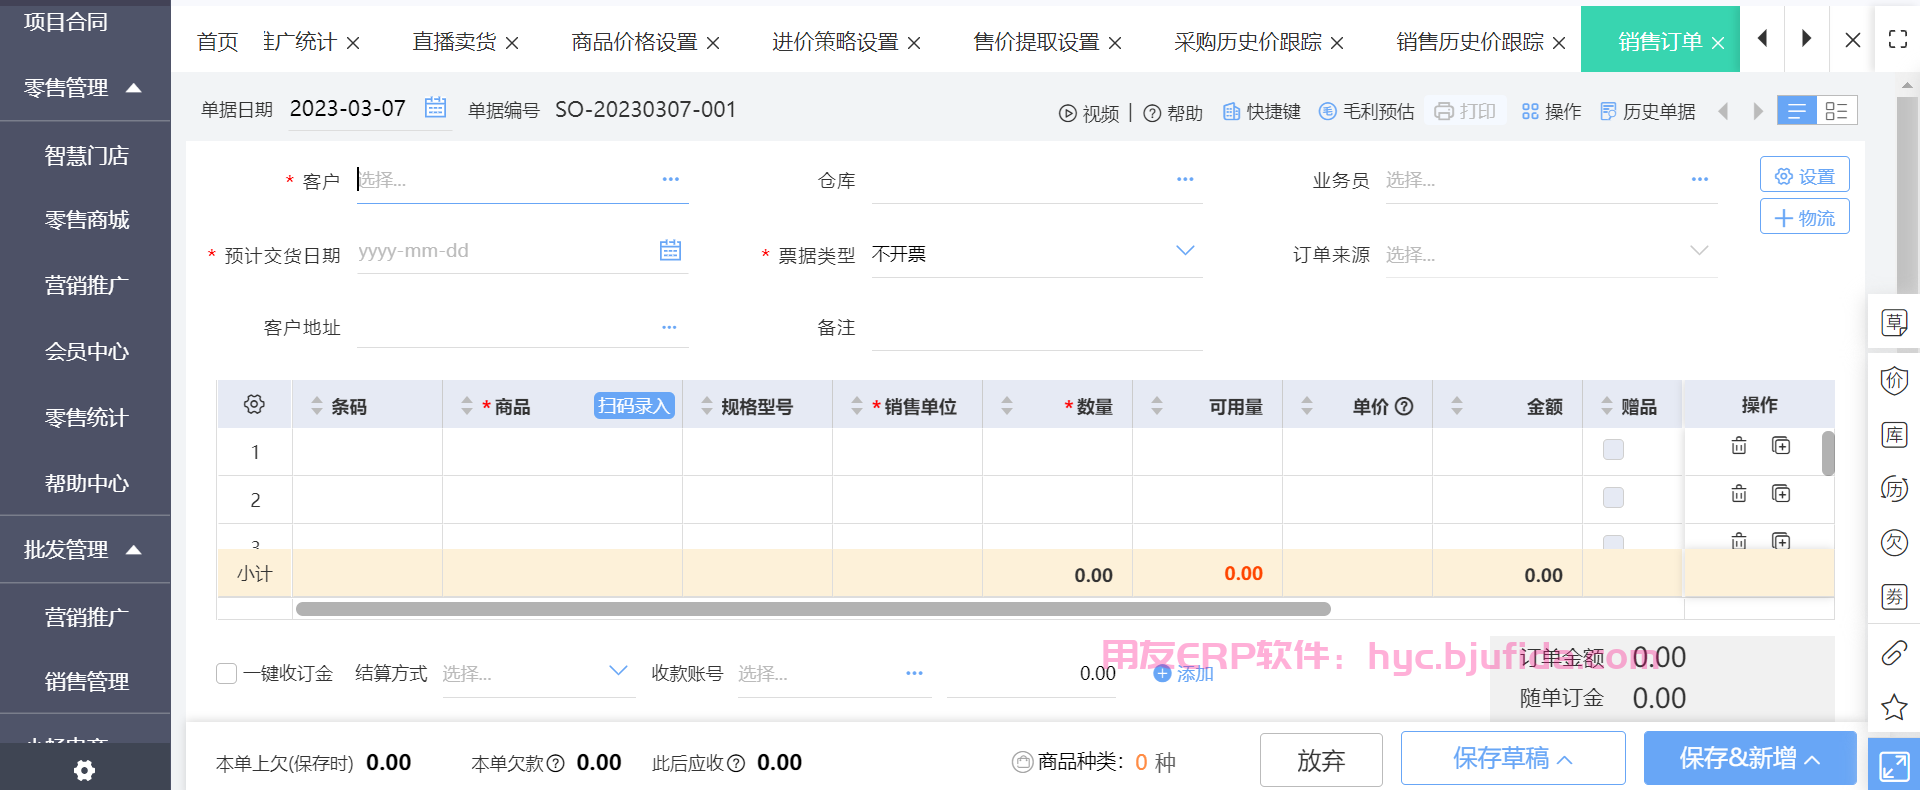Open the 欠 debt sidebar icon
This screenshot has width=1920, height=790.
click(1894, 543)
